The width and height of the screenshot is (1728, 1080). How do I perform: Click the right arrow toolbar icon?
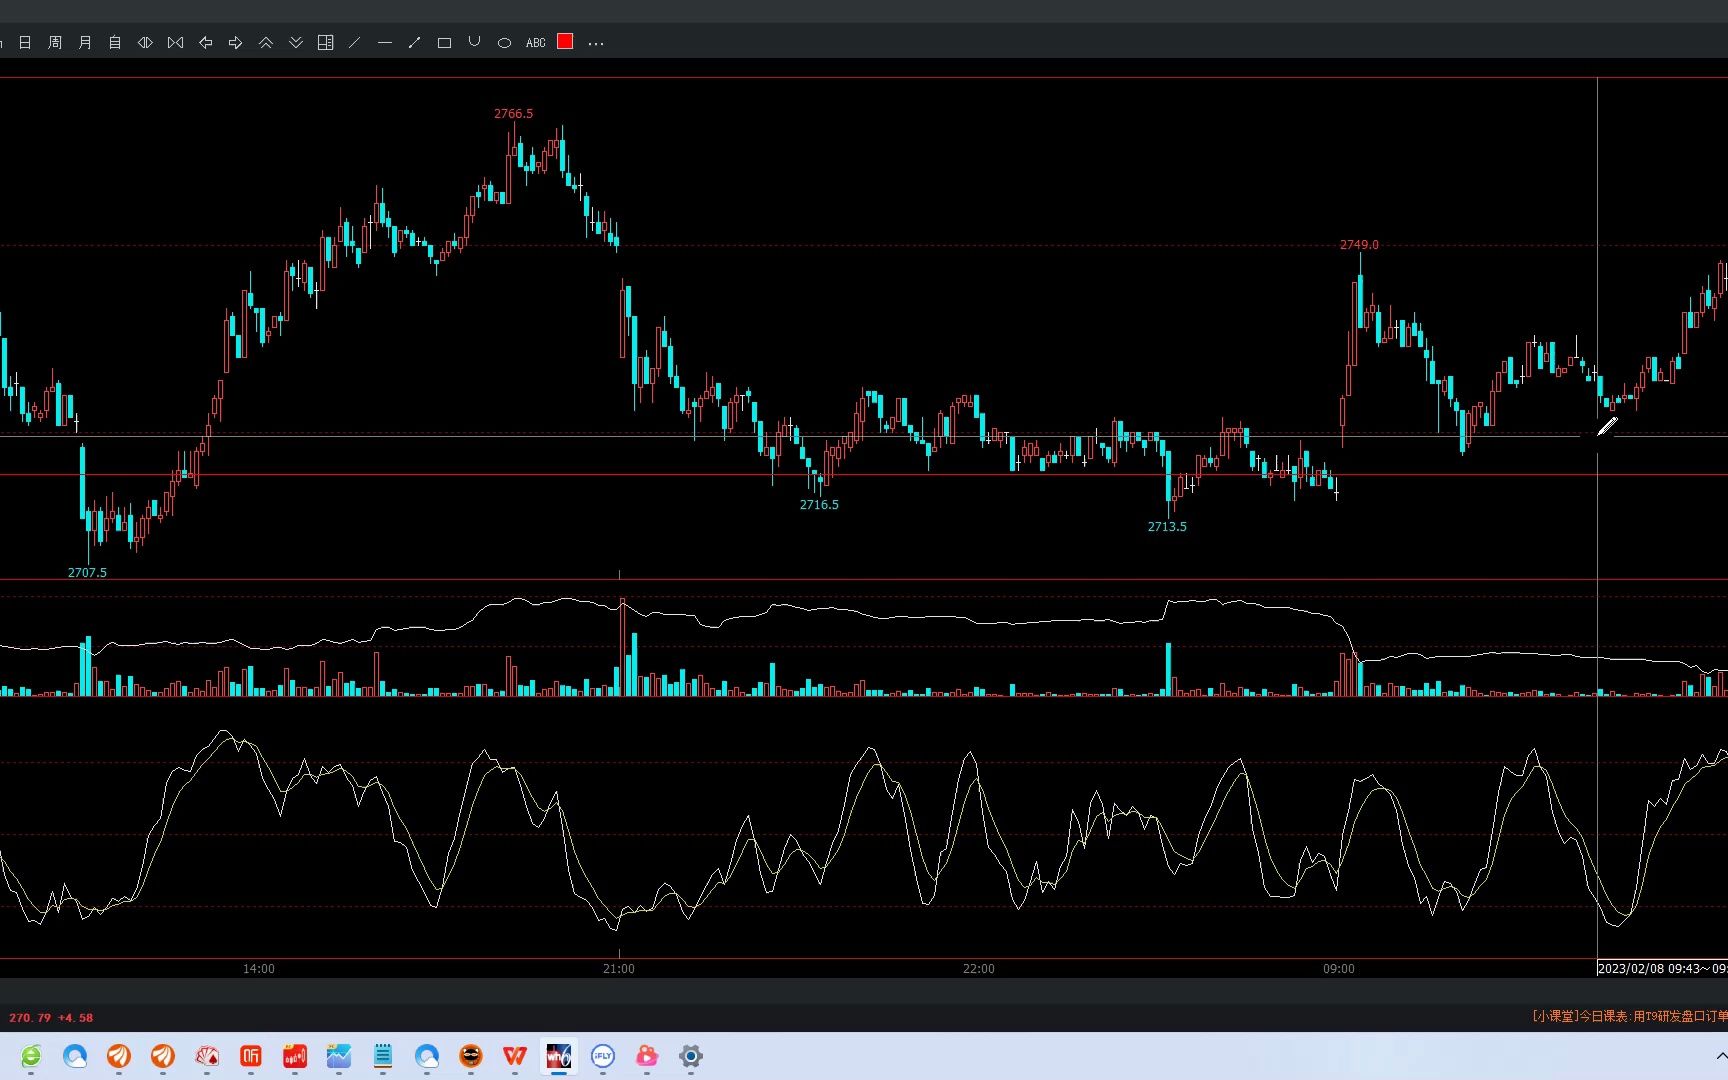(236, 43)
